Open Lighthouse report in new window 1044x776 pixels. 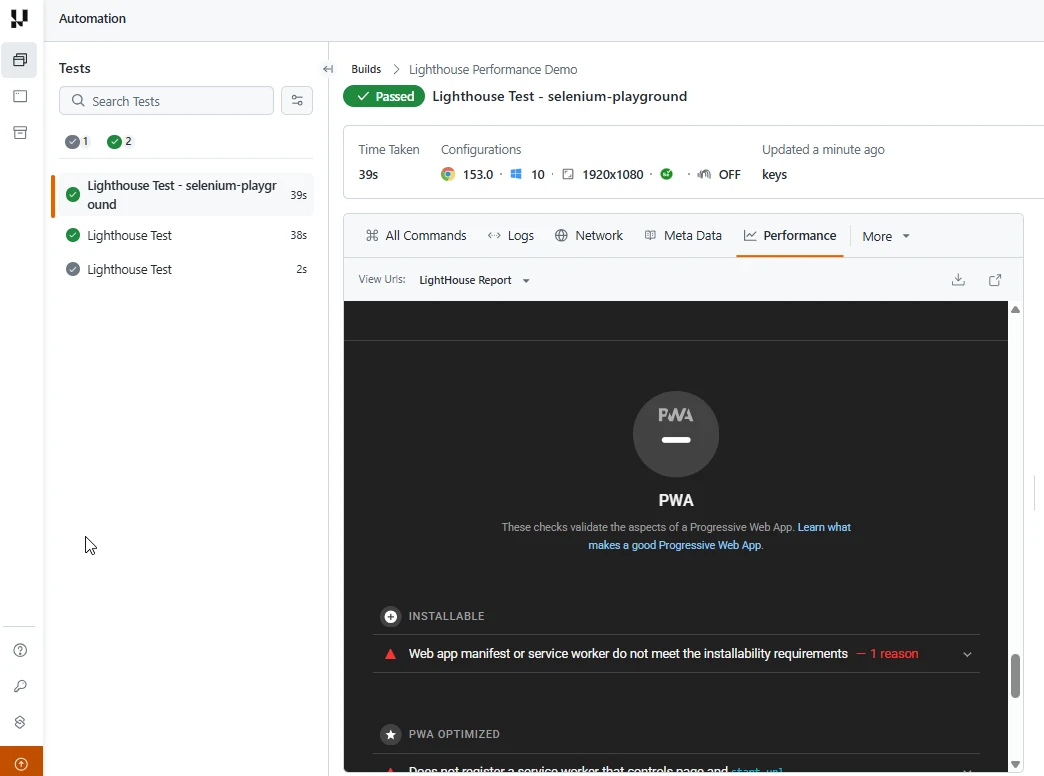pos(995,280)
